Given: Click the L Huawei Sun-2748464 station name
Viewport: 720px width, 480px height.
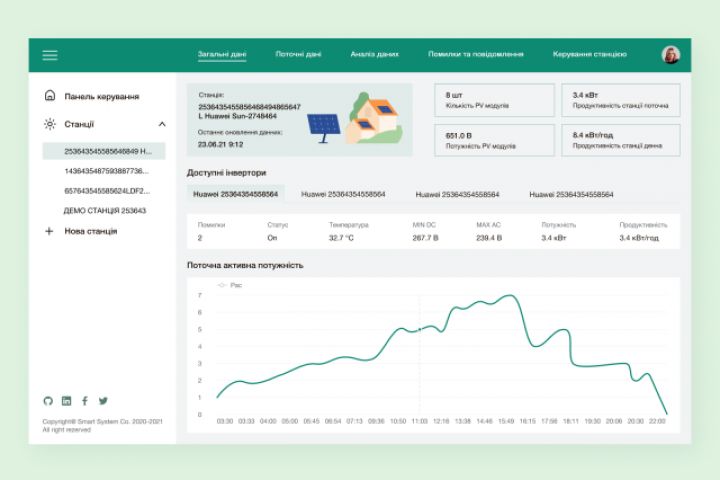Looking at the screenshot, I should pos(237,116).
